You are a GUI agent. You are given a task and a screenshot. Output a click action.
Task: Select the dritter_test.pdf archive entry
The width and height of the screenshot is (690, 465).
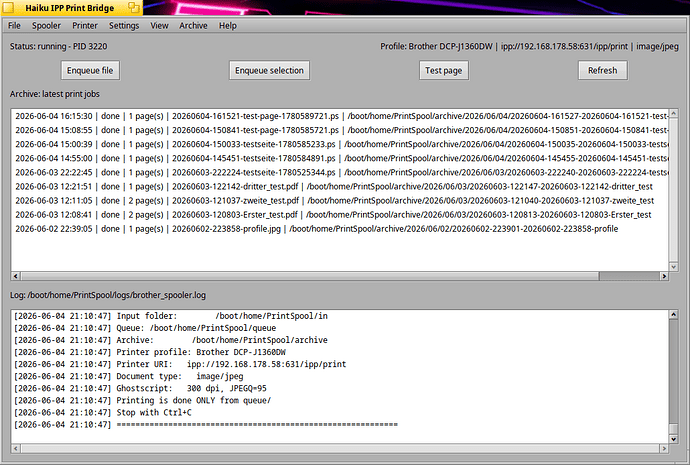pyautogui.click(x=340, y=187)
